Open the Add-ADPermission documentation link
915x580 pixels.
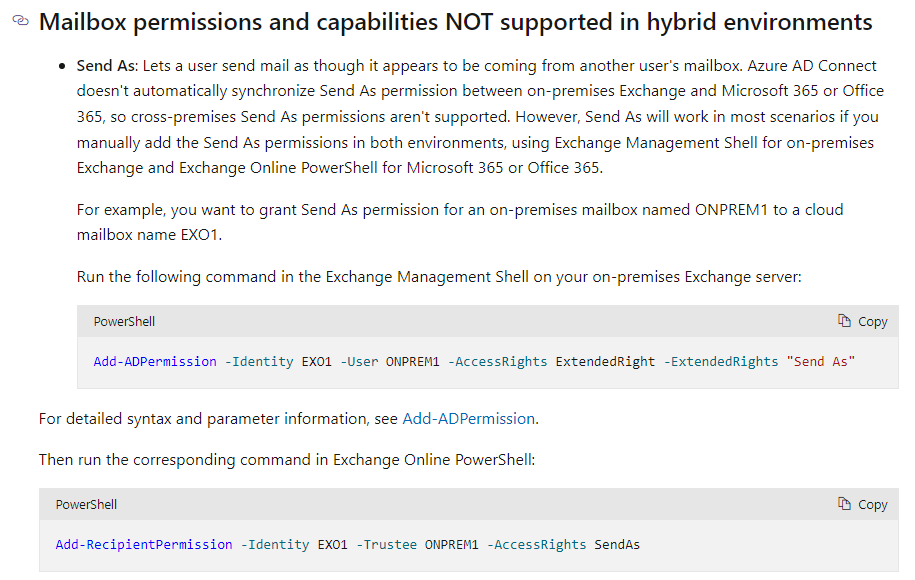tap(469, 419)
